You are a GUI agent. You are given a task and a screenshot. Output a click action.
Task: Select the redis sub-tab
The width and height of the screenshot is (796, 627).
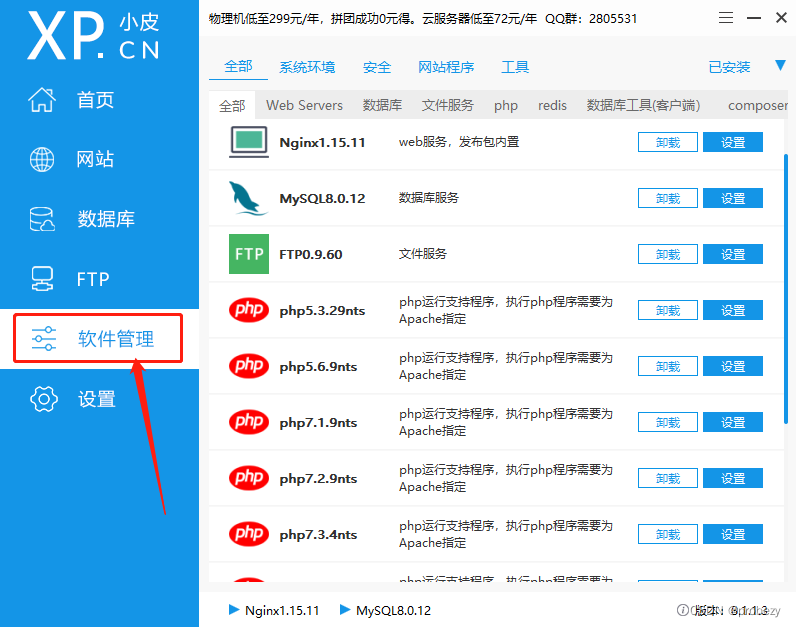click(552, 106)
